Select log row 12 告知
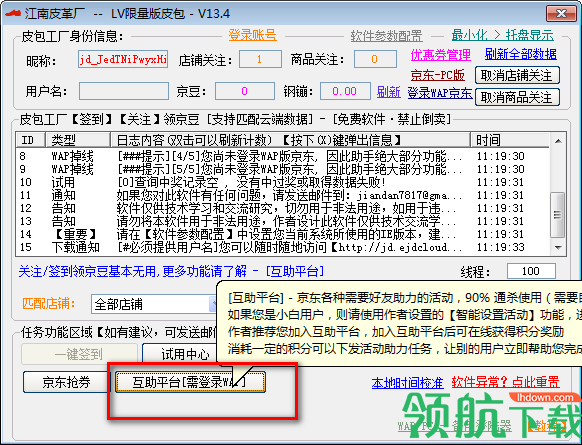 (x=282, y=208)
